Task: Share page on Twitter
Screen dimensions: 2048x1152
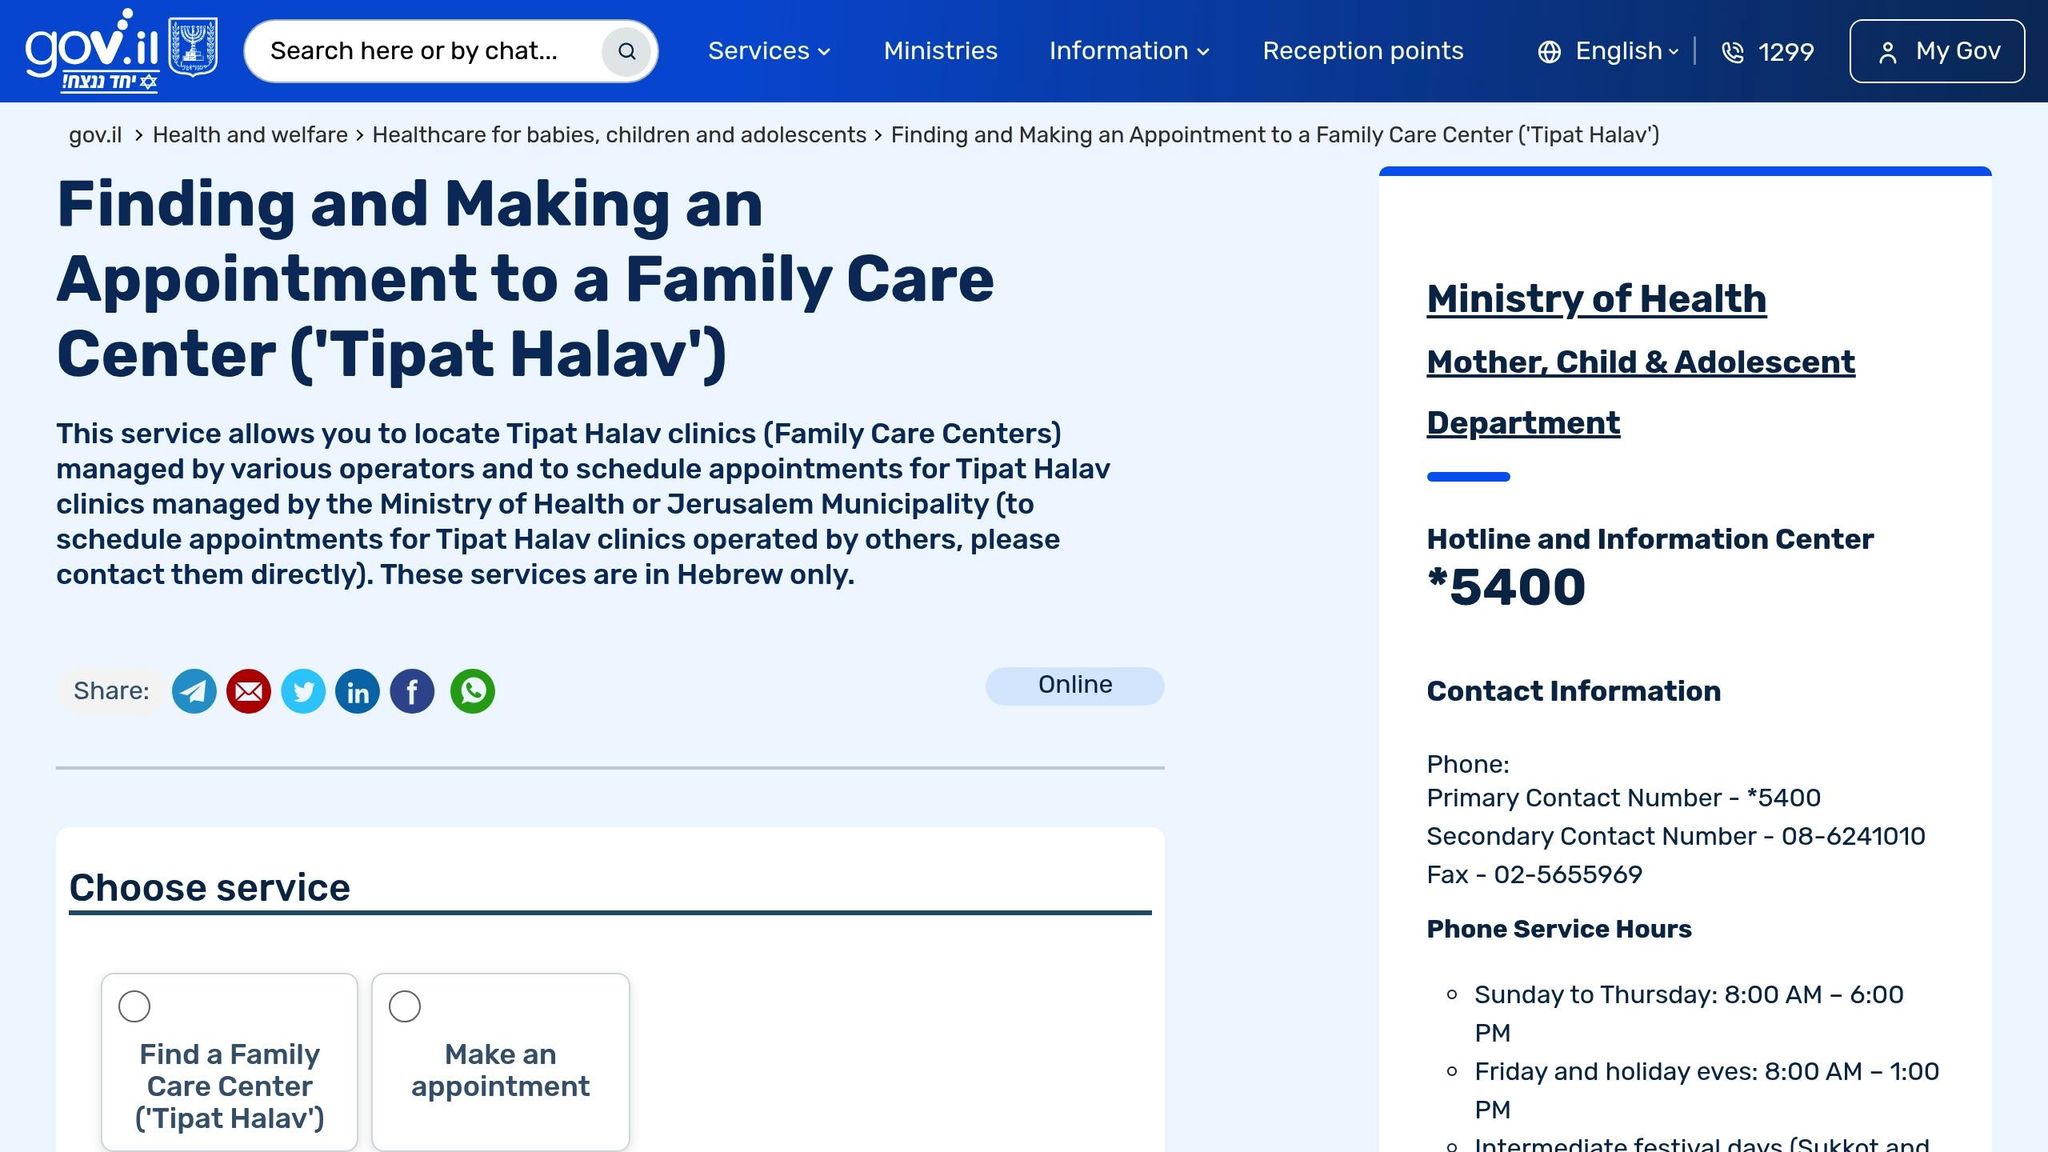Action: [303, 691]
